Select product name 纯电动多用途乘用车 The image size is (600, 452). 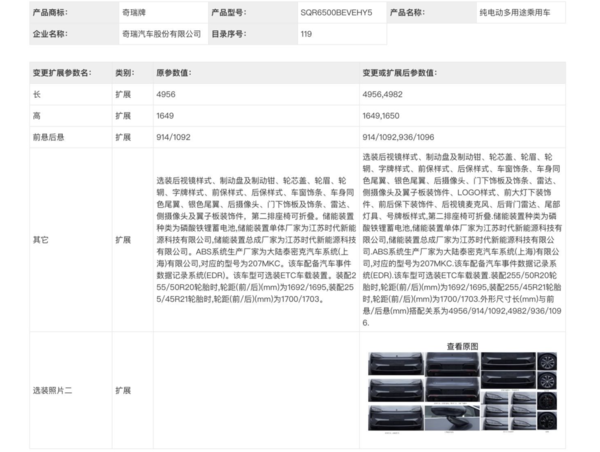pyautogui.click(x=515, y=13)
